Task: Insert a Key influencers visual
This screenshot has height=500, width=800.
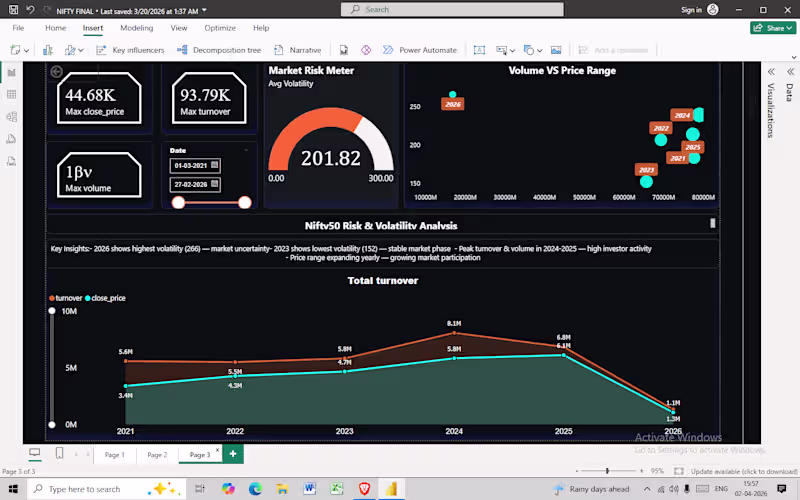Action: [x=131, y=50]
